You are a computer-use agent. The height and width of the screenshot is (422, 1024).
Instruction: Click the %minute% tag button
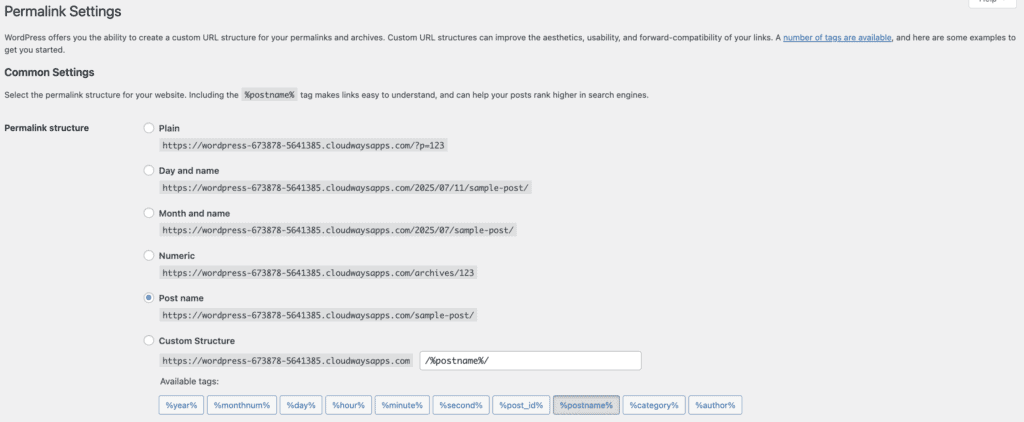click(x=402, y=405)
